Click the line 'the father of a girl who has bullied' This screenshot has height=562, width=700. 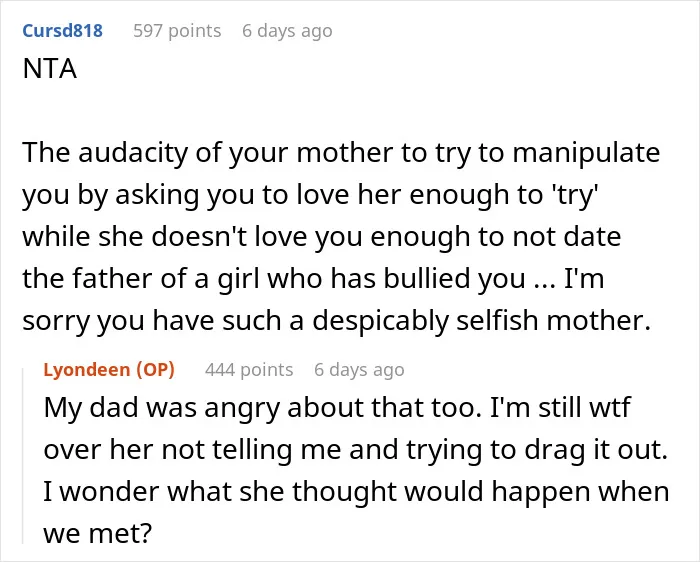(x=313, y=279)
